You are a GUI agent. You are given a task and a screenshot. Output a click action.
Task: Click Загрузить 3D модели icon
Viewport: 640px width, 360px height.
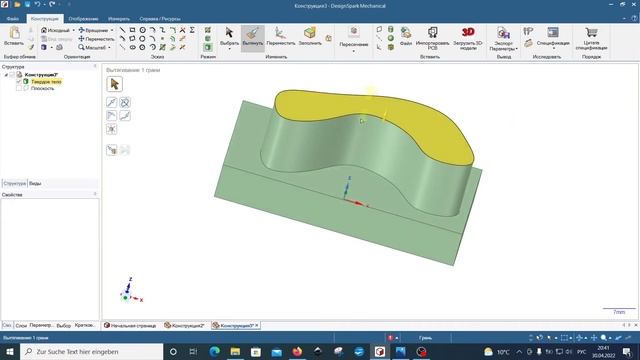tap(468, 38)
